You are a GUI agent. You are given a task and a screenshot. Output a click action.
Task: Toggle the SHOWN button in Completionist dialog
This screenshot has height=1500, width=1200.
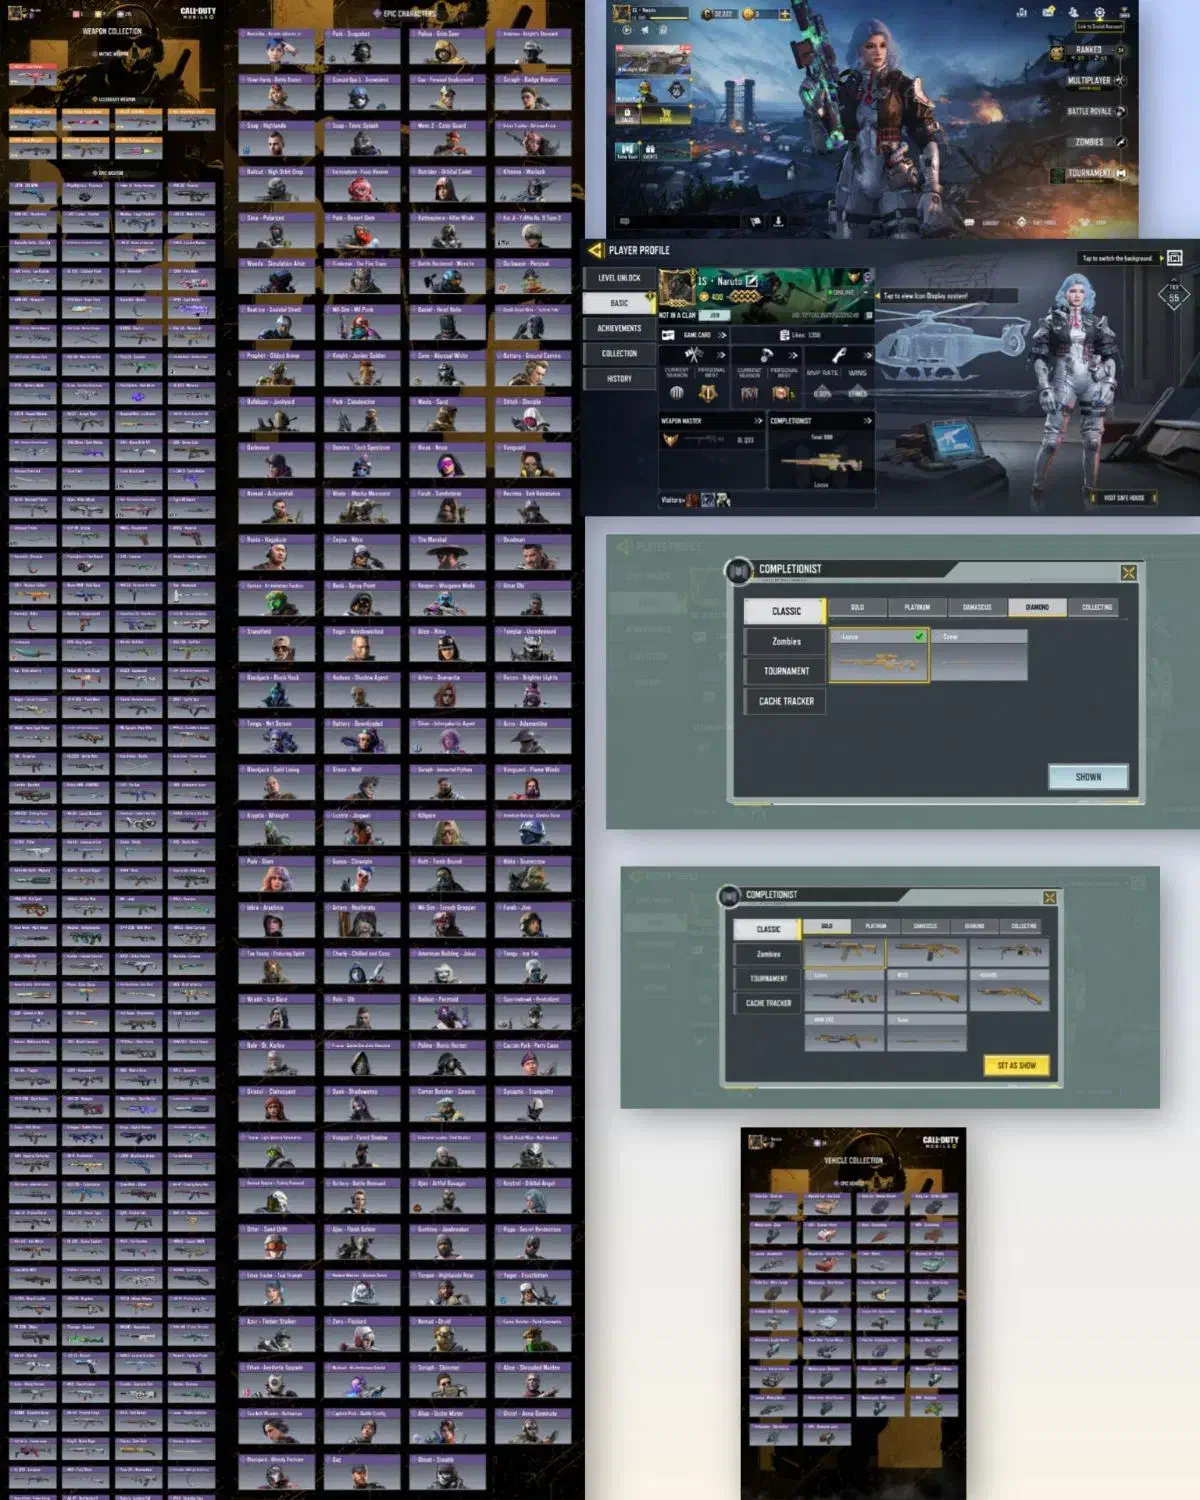coord(1088,777)
